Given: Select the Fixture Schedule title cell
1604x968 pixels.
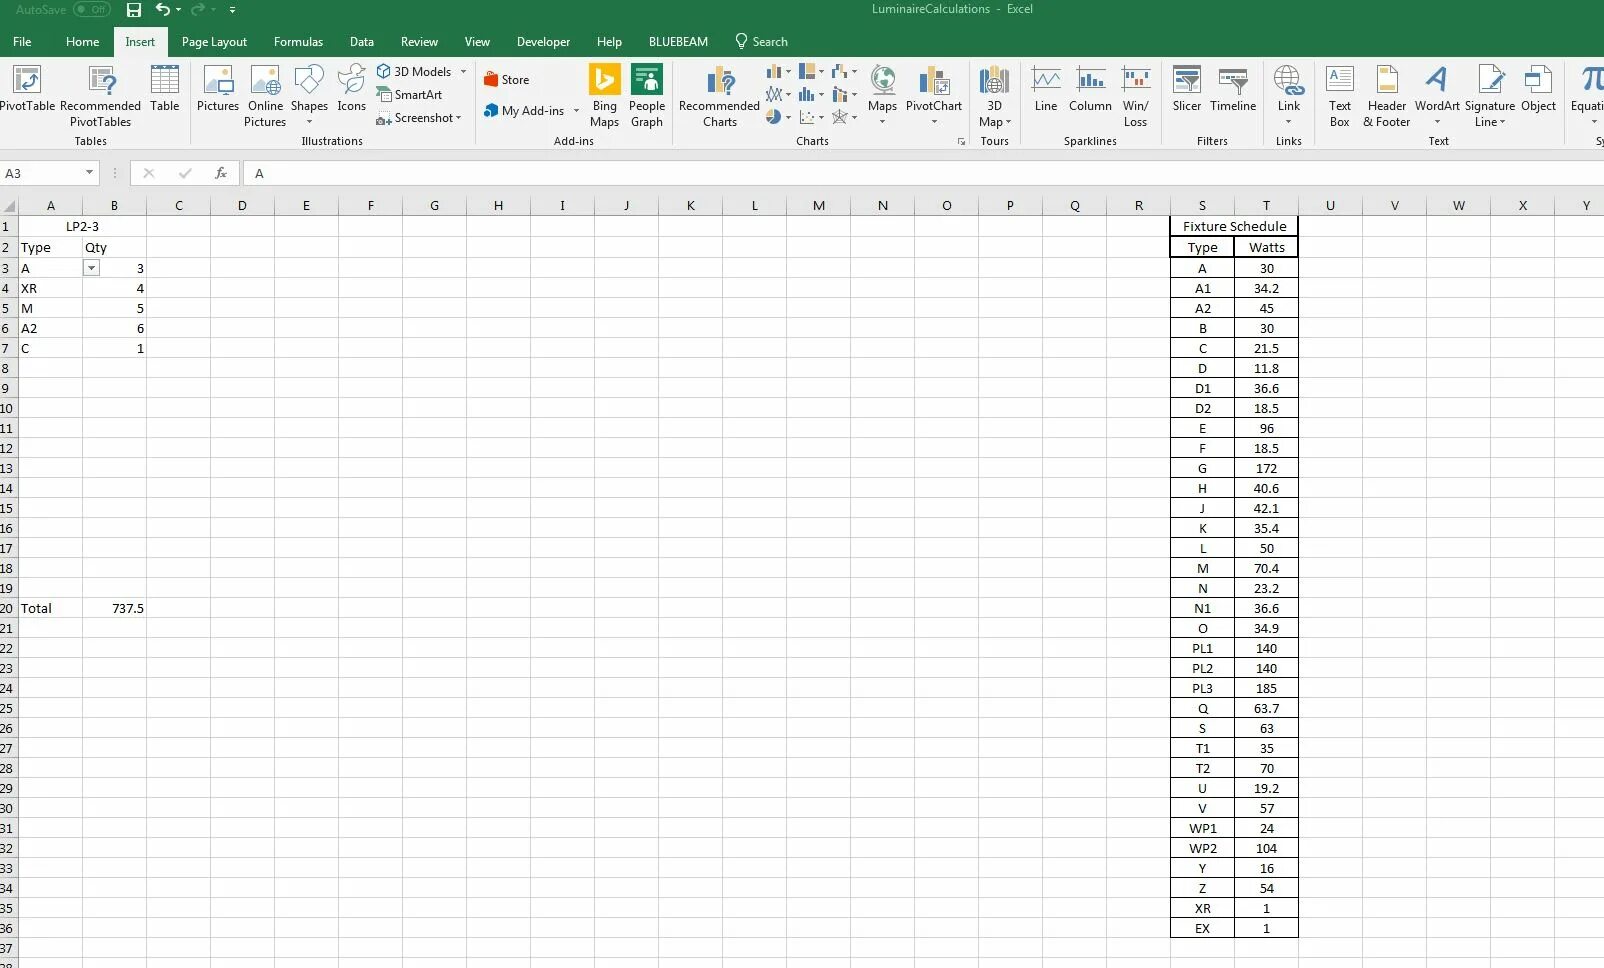Looking at the screenshot, I should [1234, 226].
